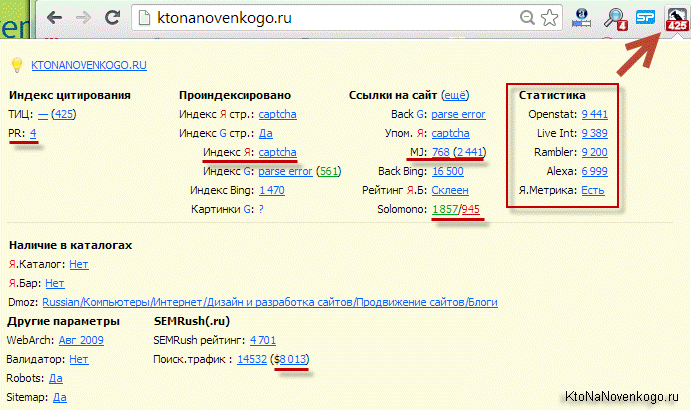
Task: Go back with the browser back arrow
Action: pyautogui.click(x=55, y=18)
